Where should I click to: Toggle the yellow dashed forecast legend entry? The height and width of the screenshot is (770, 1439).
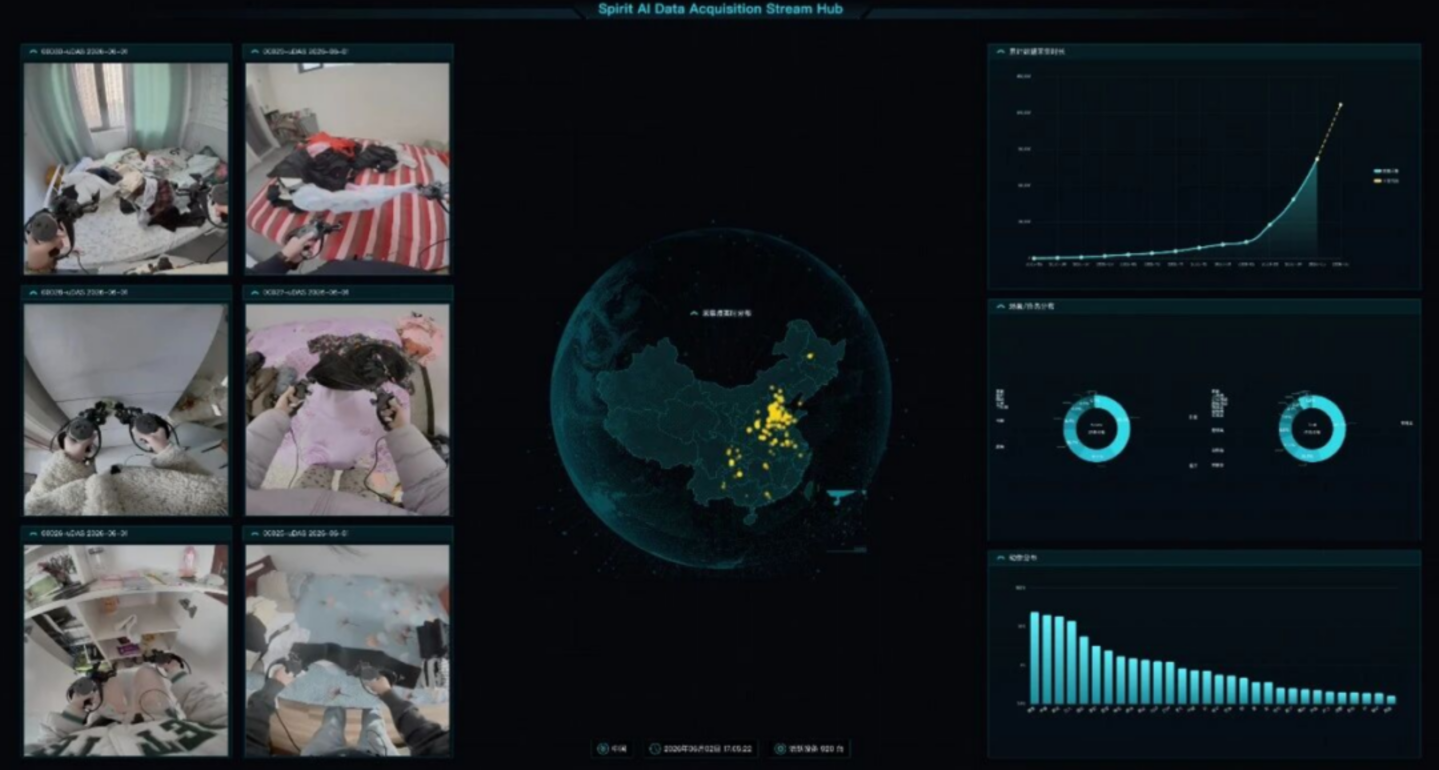pos(1386,181)
